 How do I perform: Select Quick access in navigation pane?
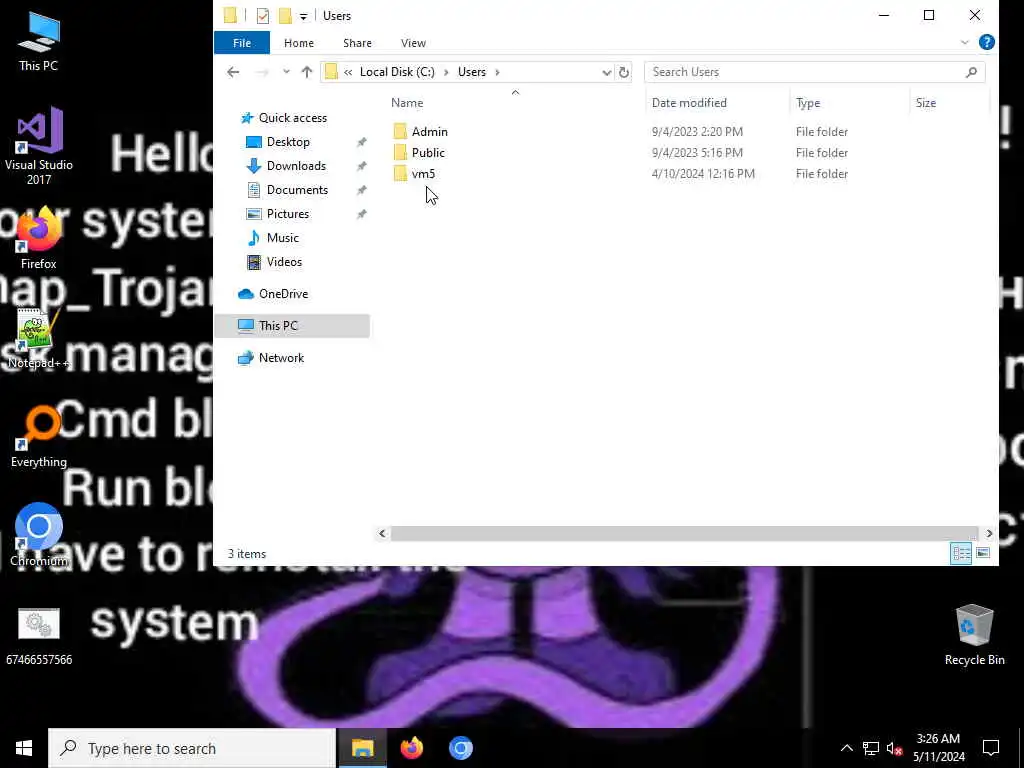tap(293, 118)
